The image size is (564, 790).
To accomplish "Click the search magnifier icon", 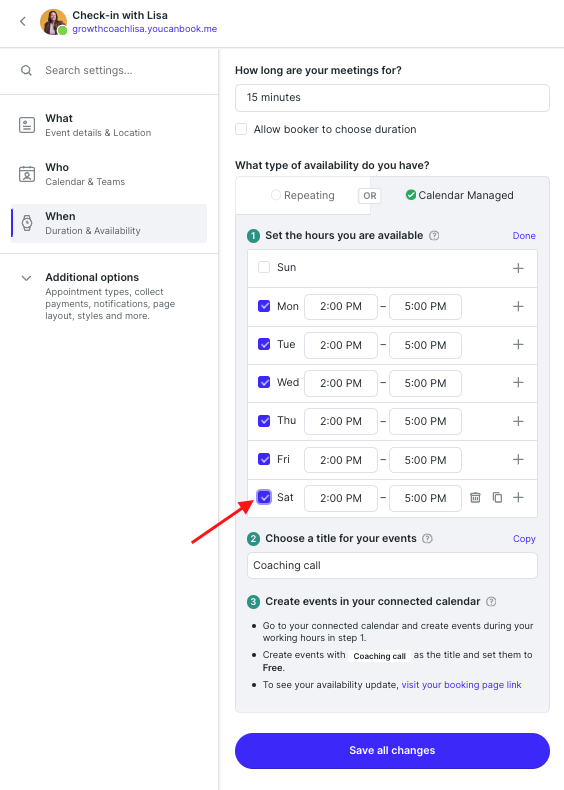I will pyautogui.click(x=26, y=71).
